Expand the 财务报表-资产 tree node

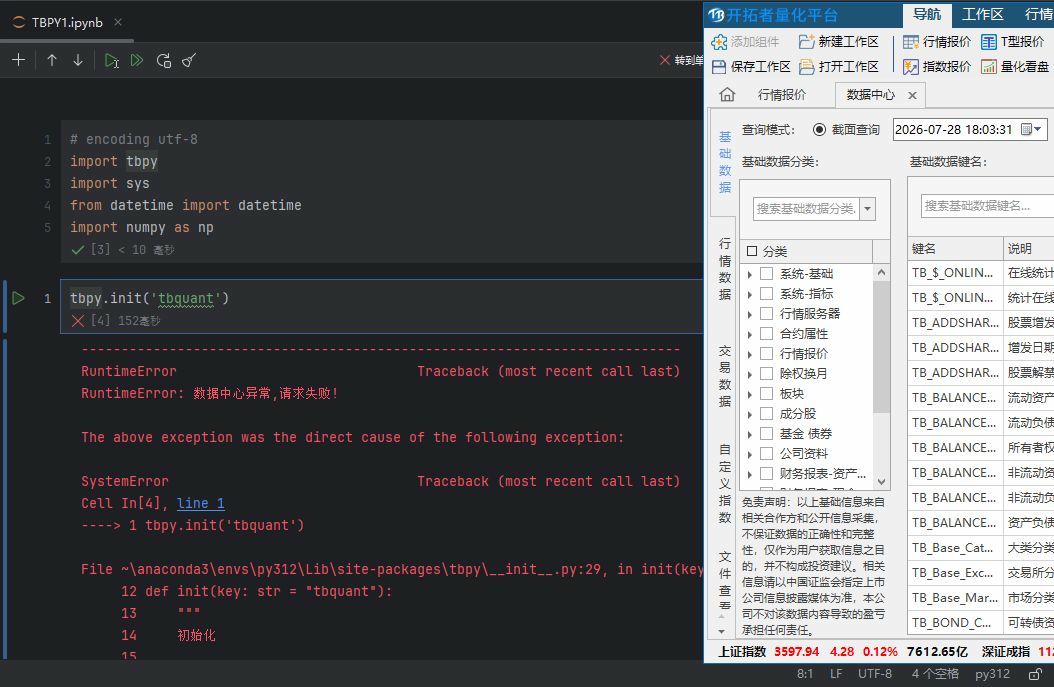coord(749,474)
